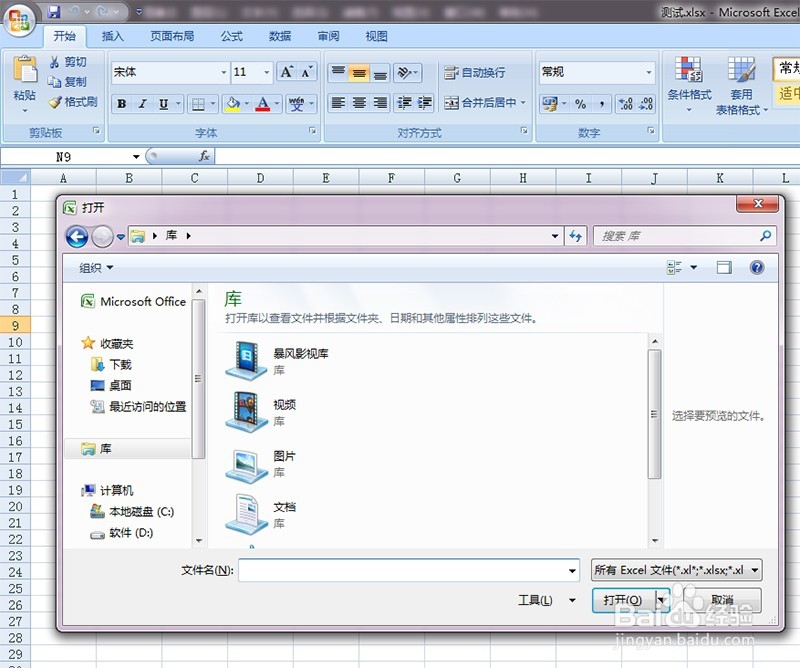Apply comma style
Image resolution: width=800 pixels, height=668 pixels.
point(602,104)
